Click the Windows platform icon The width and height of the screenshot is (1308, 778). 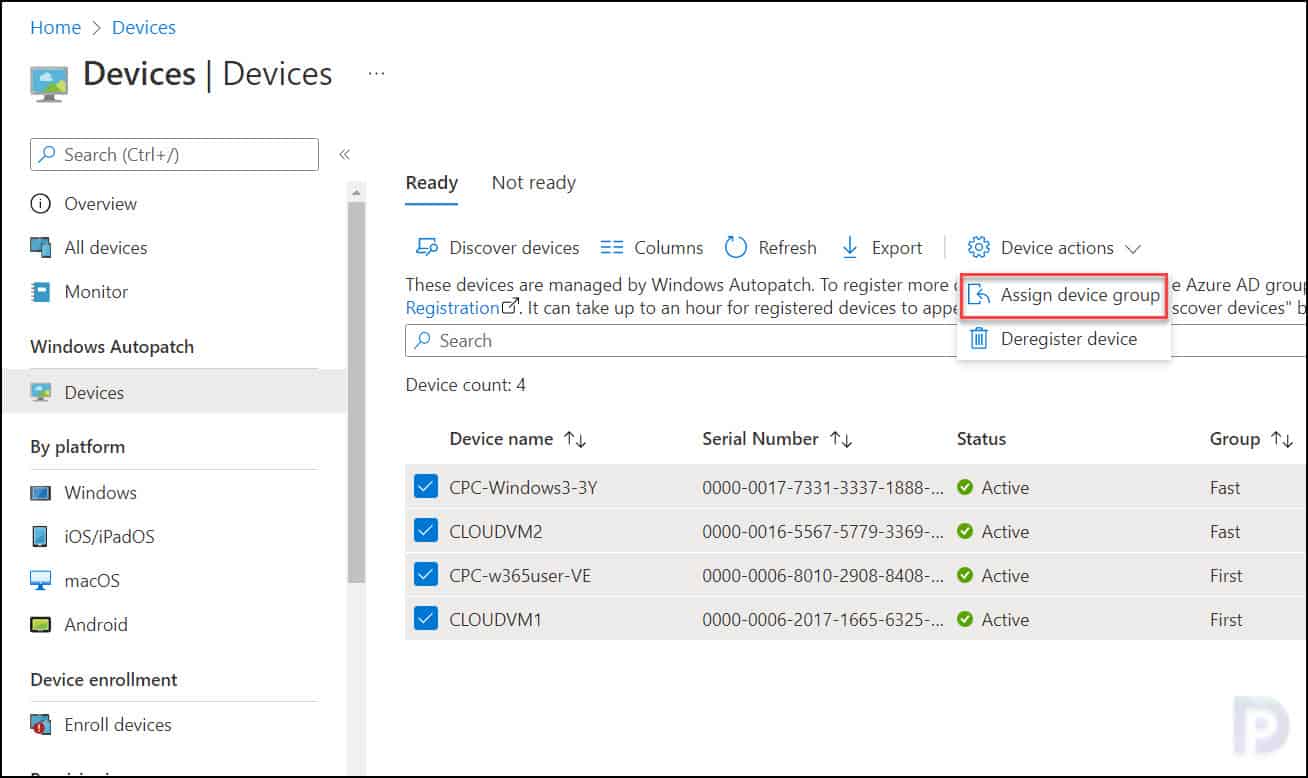pos(41,493)
